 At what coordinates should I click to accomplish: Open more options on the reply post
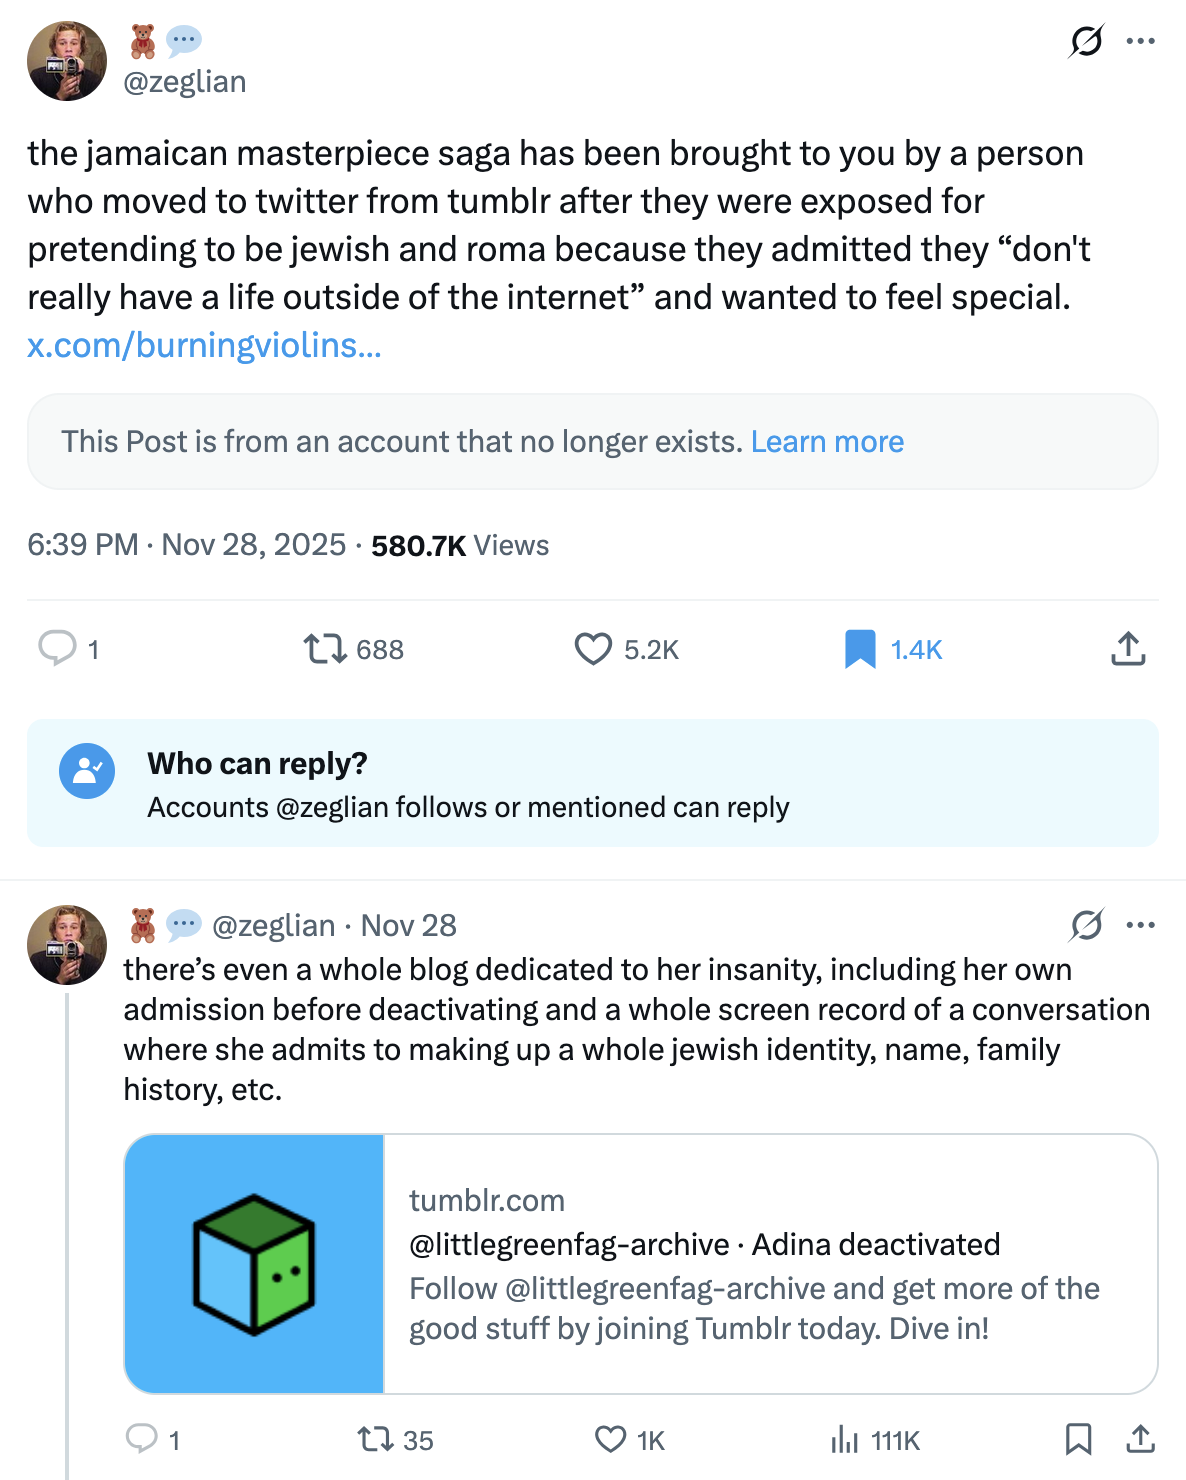[1140, 925]
